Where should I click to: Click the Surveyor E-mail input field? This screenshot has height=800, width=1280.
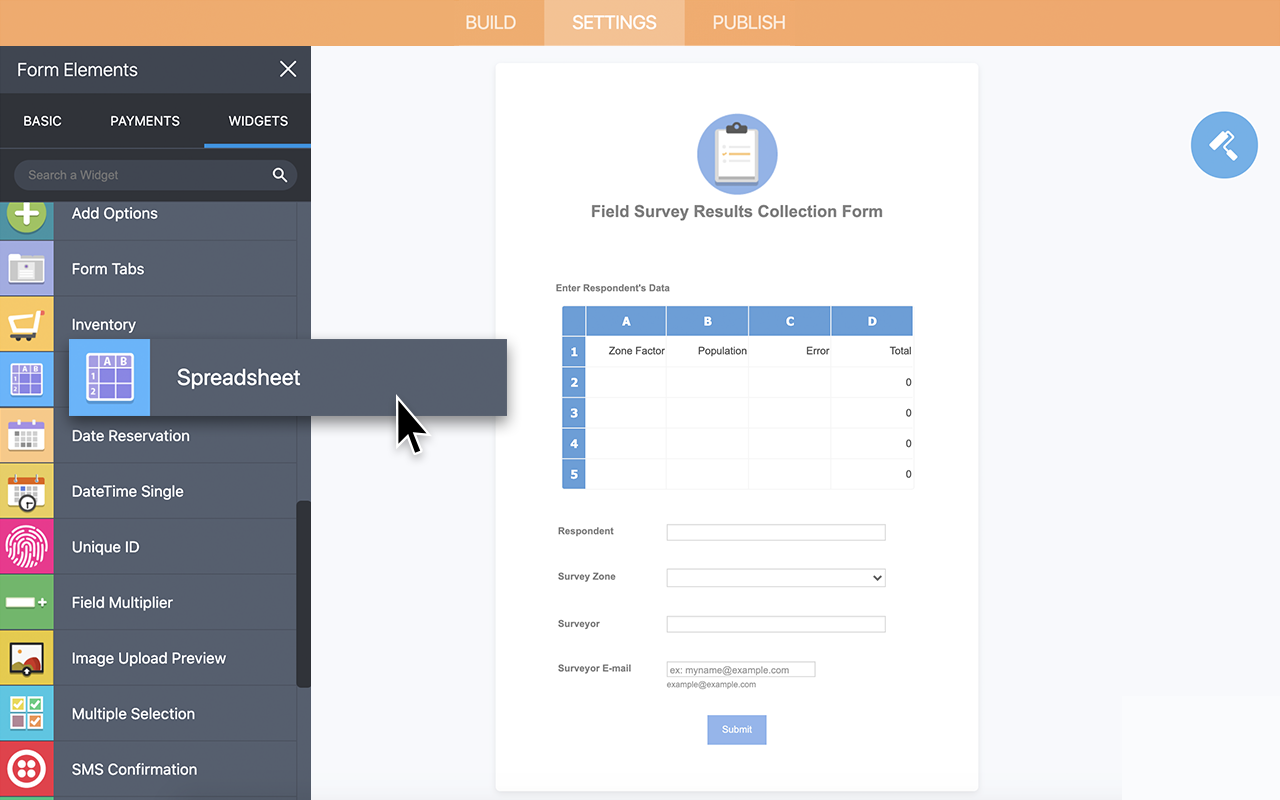coord(741,670)
